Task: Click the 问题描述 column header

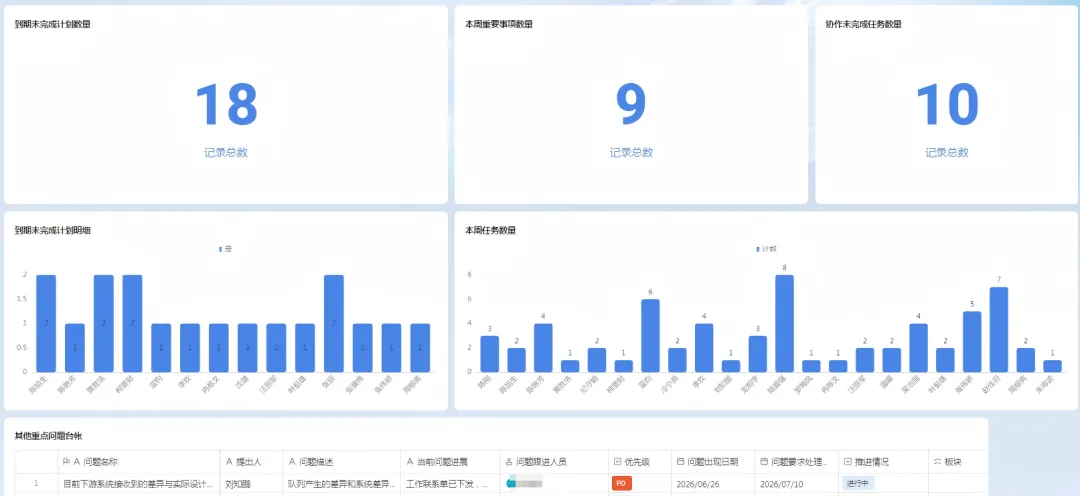Action: click(x=342, y=462)
